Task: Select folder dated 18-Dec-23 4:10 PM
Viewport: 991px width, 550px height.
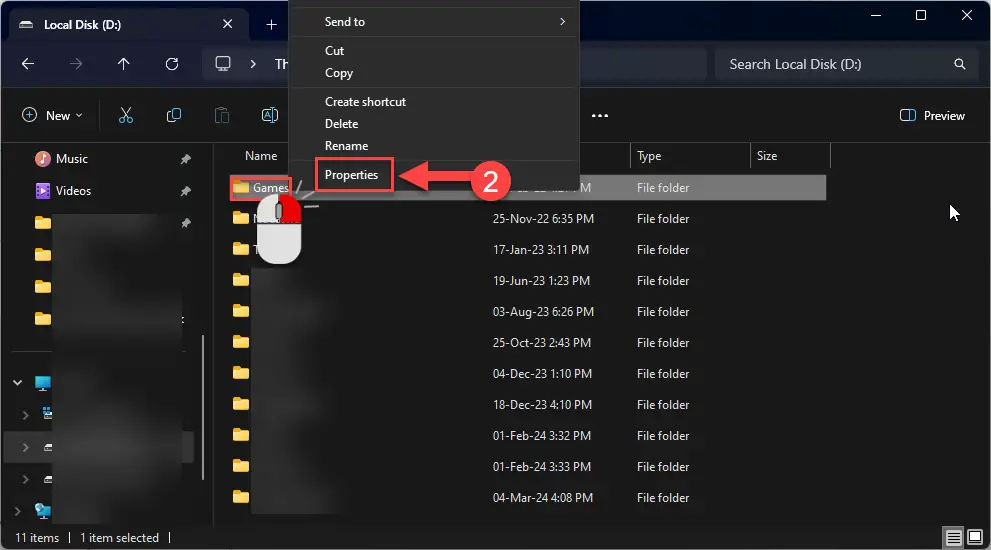Action: (528, 405)
